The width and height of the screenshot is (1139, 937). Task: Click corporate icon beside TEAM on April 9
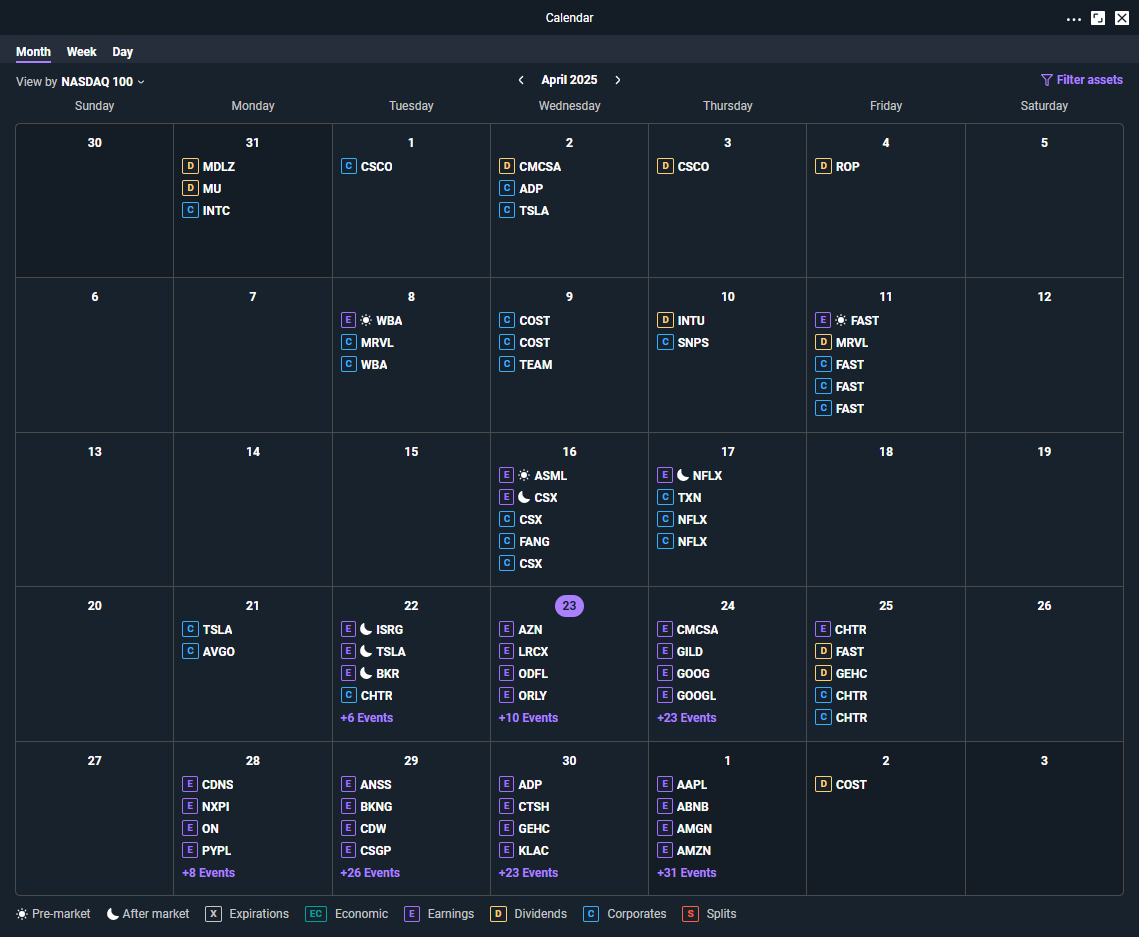pos(507,365)
